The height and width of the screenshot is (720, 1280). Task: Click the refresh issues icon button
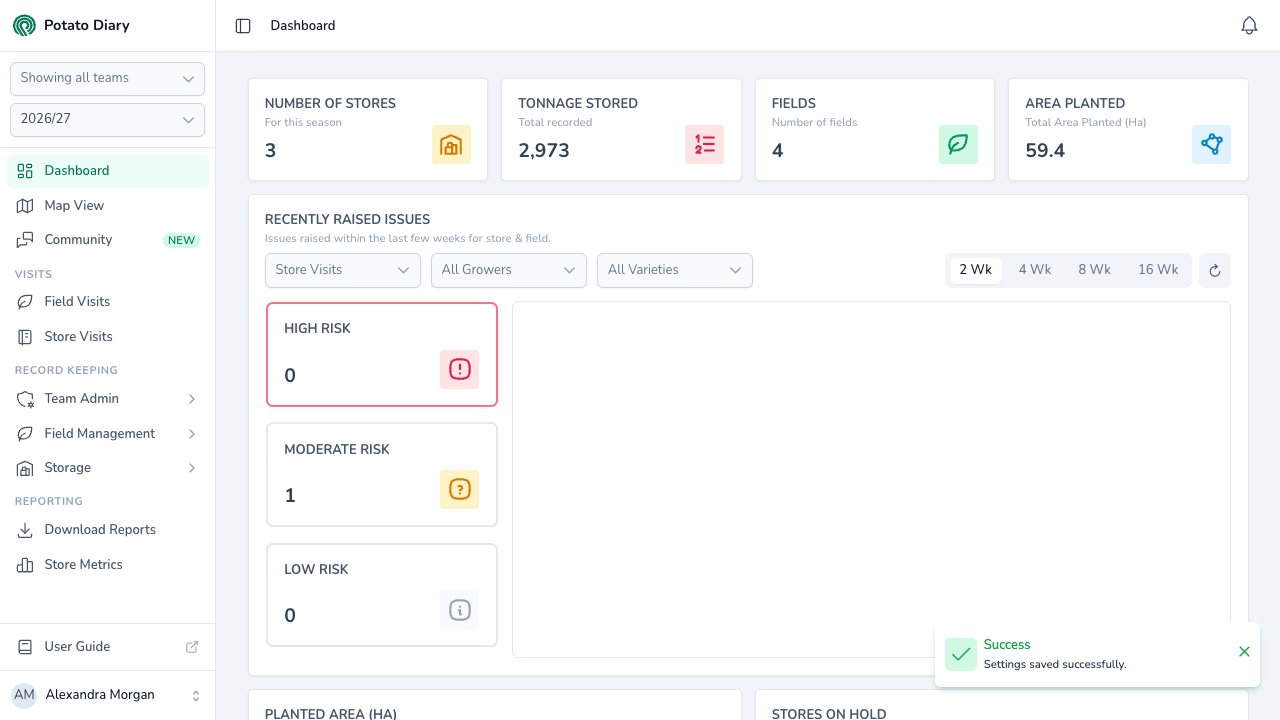point(1215,270)
